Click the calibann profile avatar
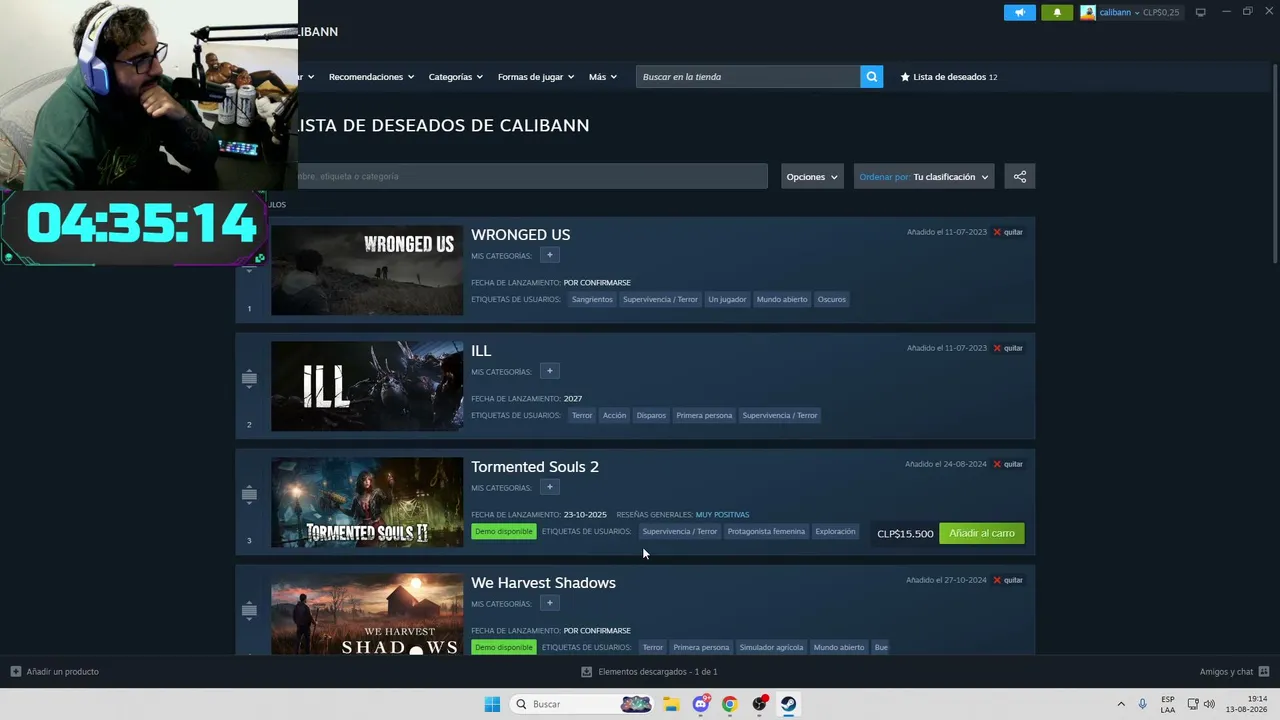 point(1088,12)
